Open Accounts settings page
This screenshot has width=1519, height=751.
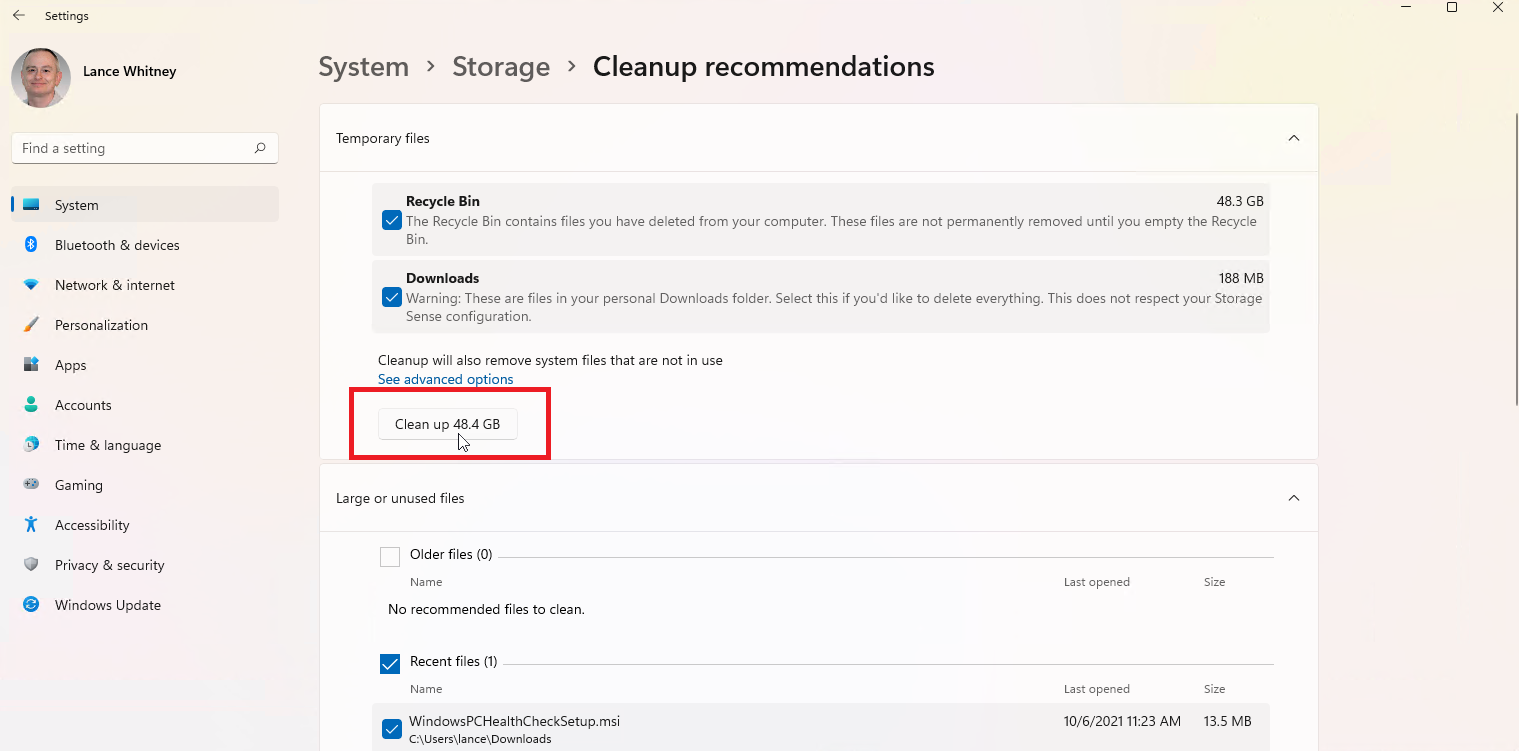point(145,405)
